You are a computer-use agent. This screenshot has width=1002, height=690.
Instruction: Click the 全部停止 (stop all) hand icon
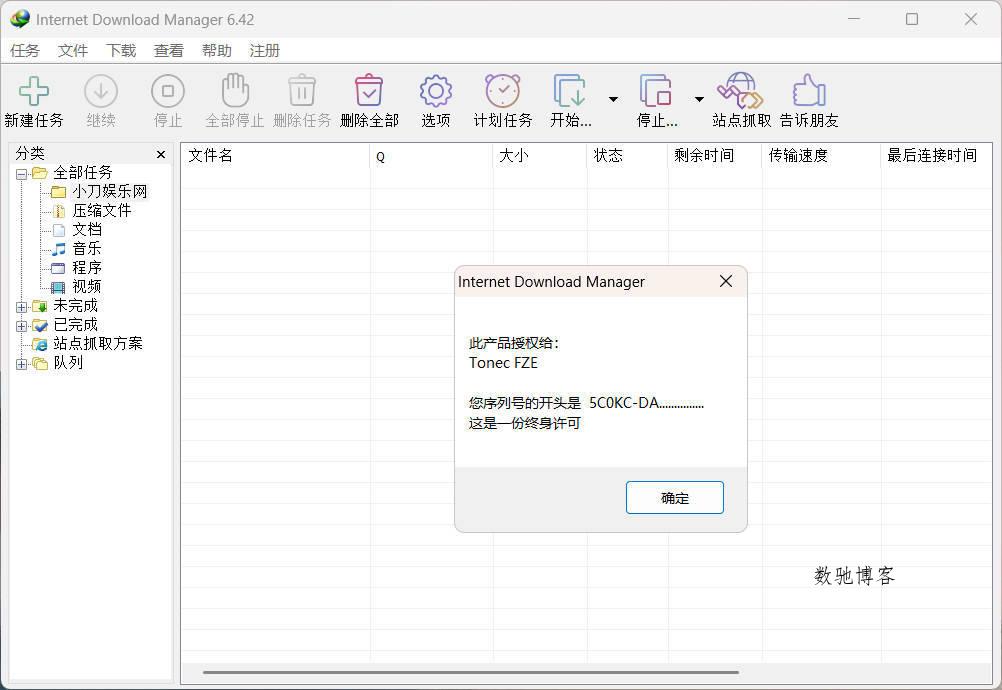[235, 90]
